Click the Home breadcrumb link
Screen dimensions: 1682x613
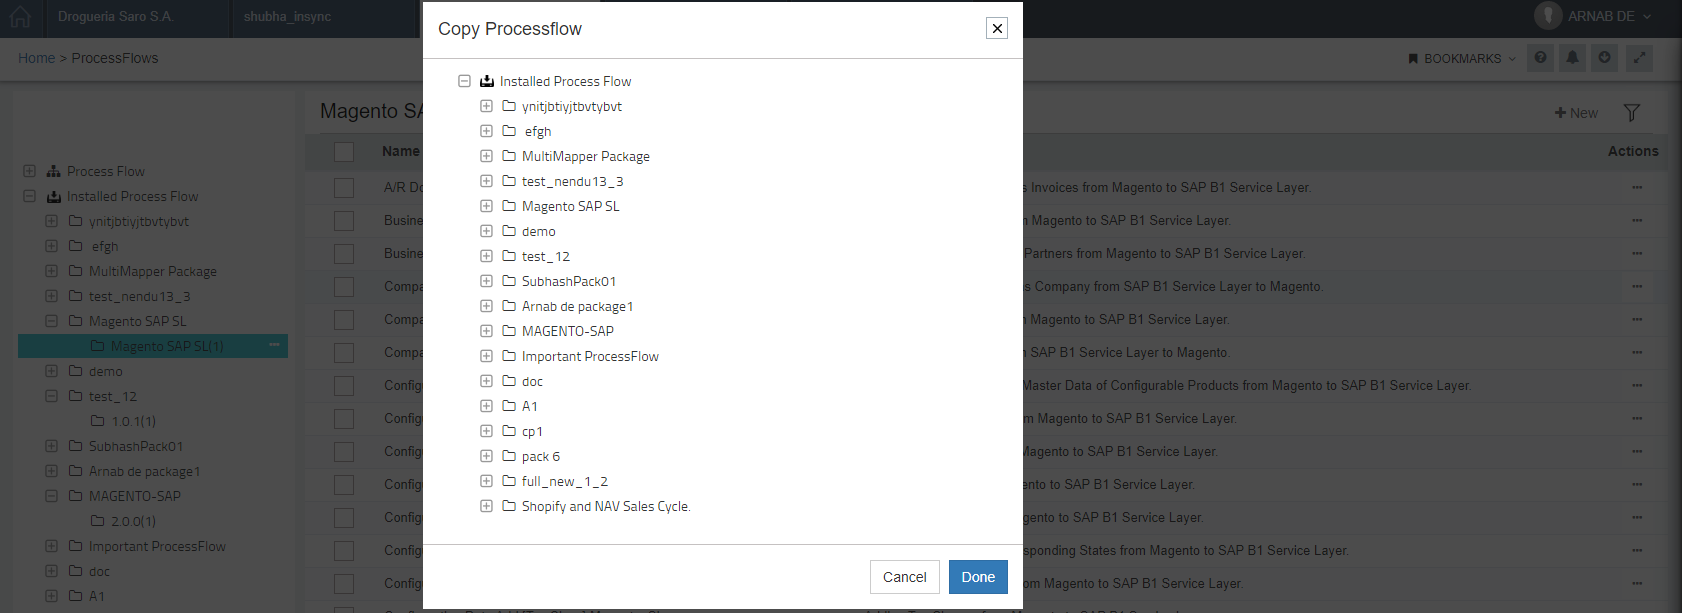tap(36, 58)
